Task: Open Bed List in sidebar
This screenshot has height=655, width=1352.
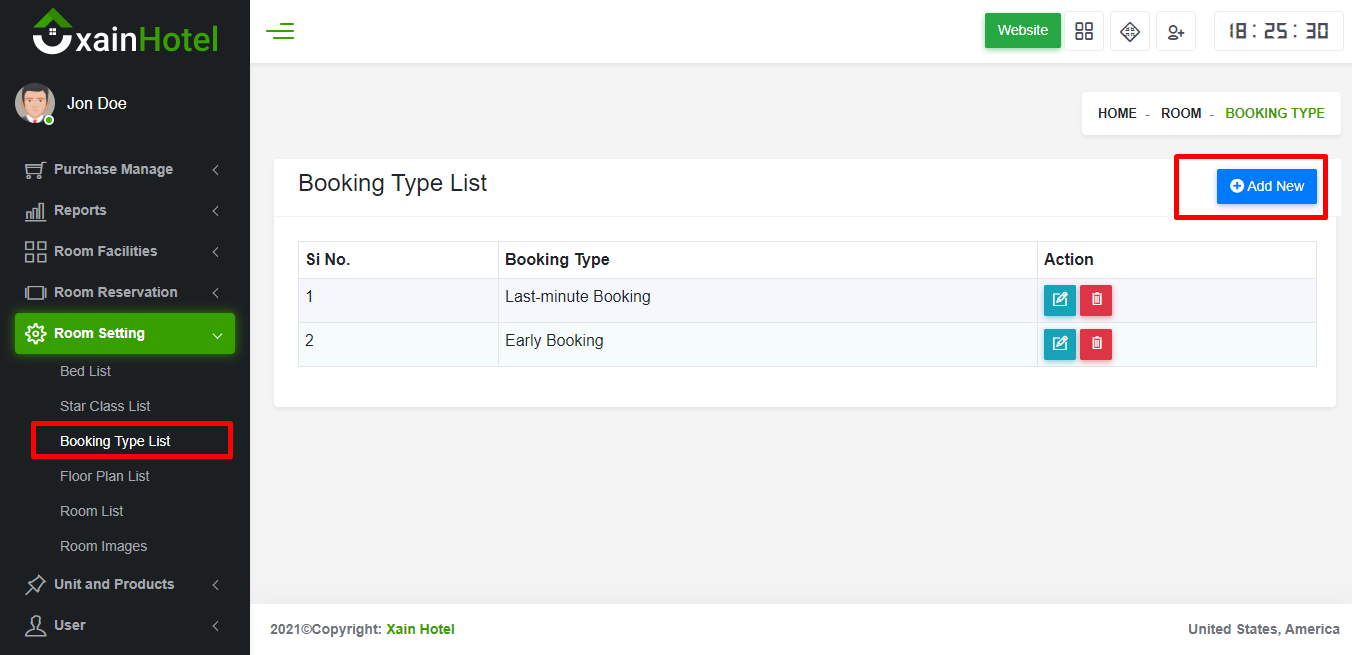Action: pos(85,372)
